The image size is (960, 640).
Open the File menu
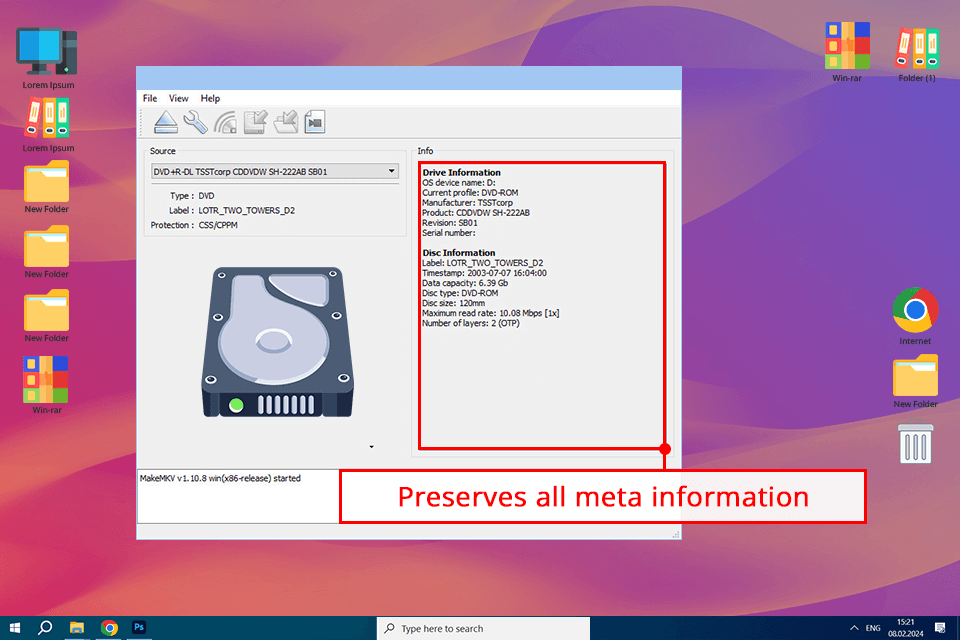point(149,98)
